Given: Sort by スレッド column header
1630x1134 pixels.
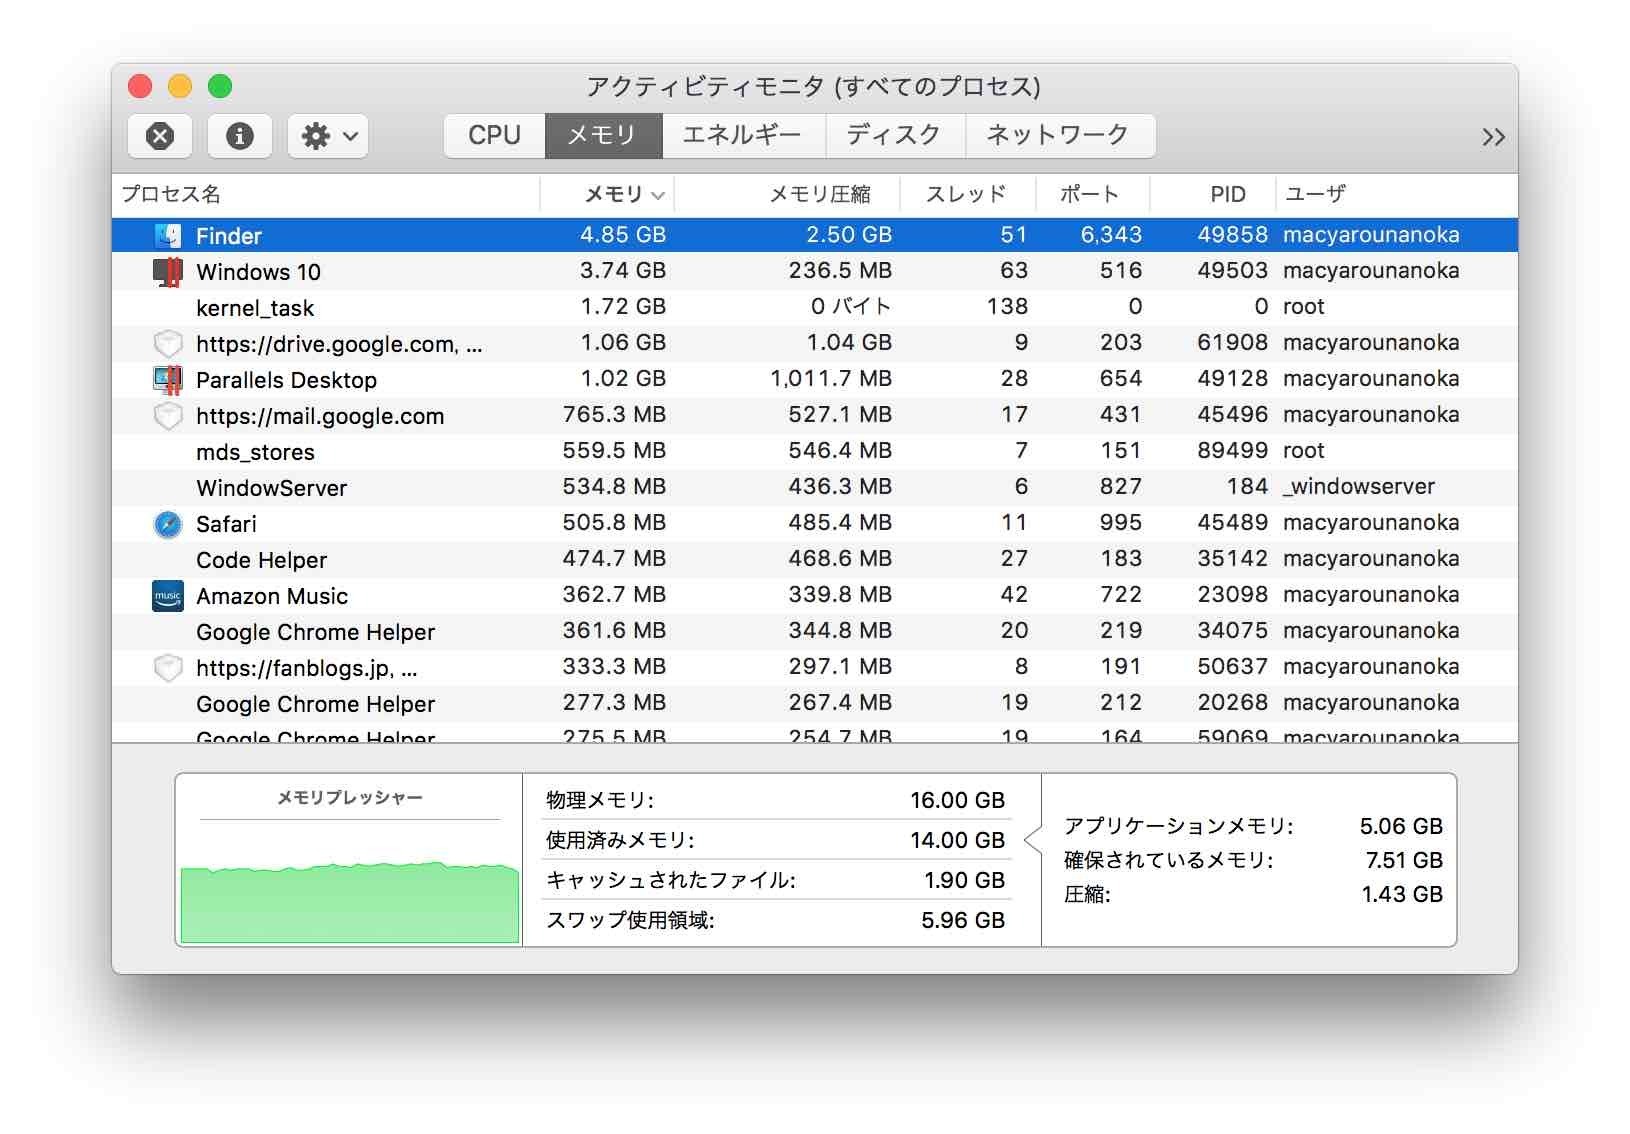Looking at the screenshot, I should [x=968, y=194].
